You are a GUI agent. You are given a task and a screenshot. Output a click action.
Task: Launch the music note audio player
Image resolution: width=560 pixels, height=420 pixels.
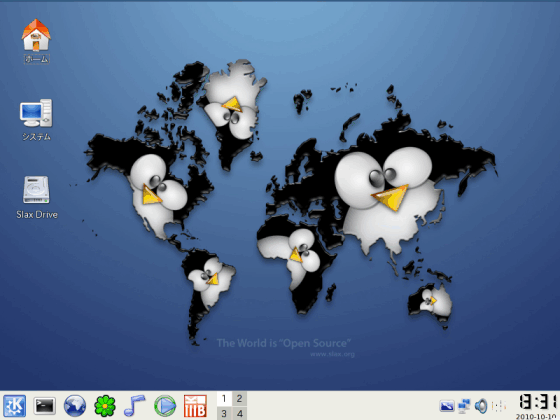pos(134,406)
